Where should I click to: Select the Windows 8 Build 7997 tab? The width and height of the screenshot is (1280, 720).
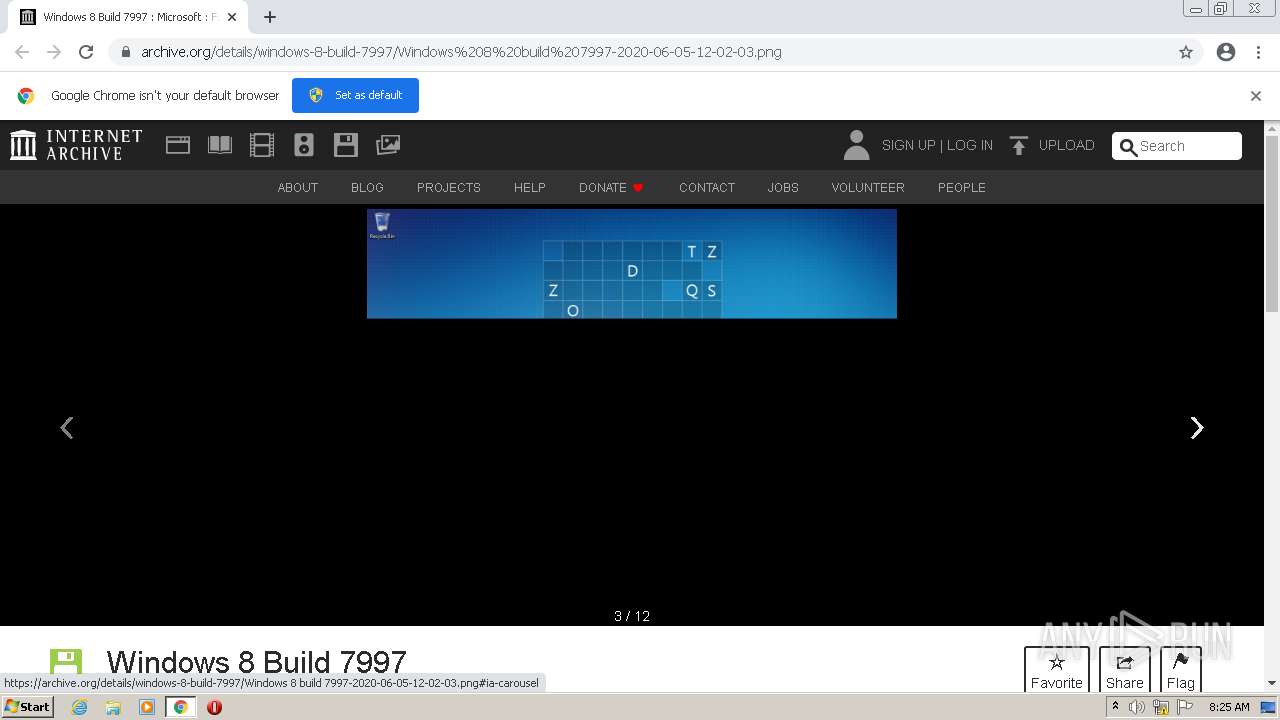[x=127, y=17]
